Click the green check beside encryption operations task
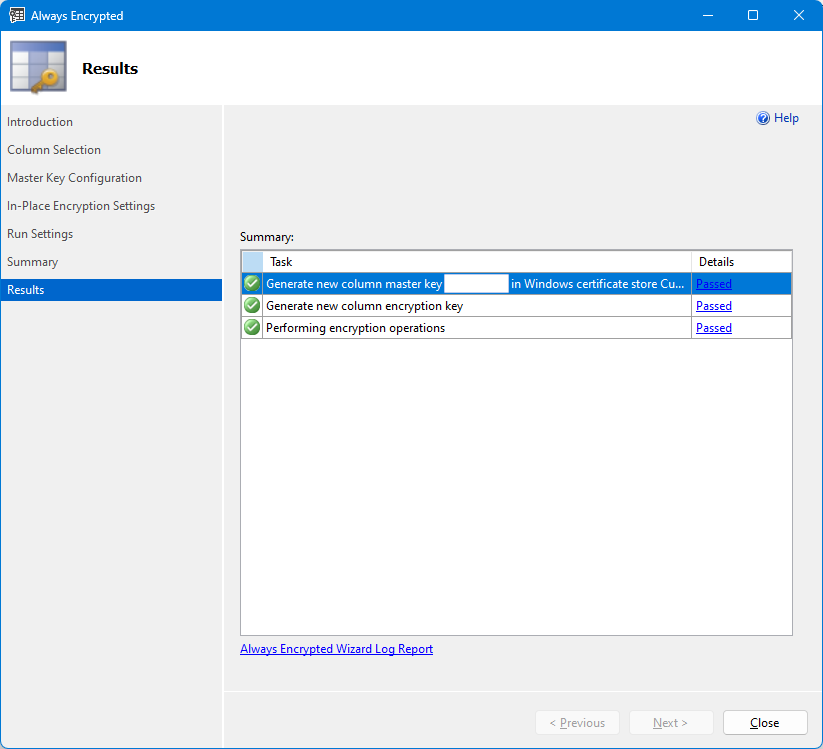This screenshot has height=749, width=823. [x=251, y=327]
